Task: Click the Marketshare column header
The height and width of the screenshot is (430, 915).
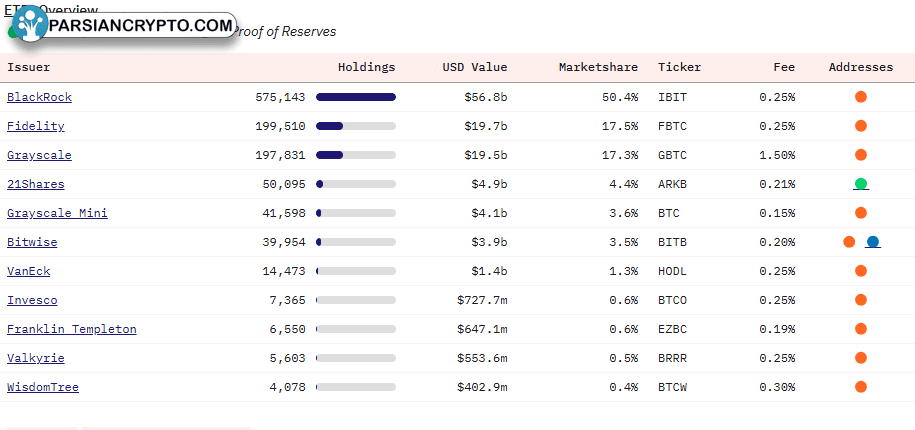Action: click(x=598, y=67)
